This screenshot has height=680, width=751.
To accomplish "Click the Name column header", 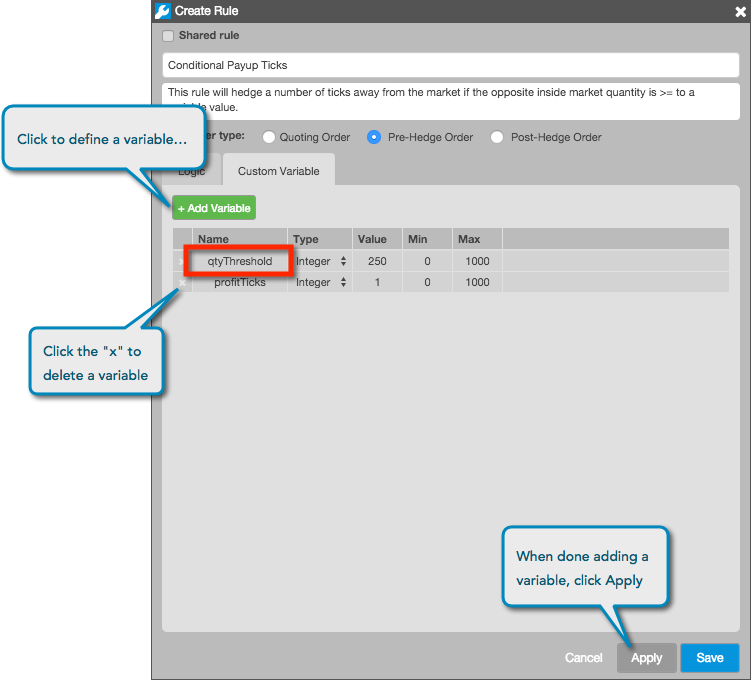I will coord(239,239).
